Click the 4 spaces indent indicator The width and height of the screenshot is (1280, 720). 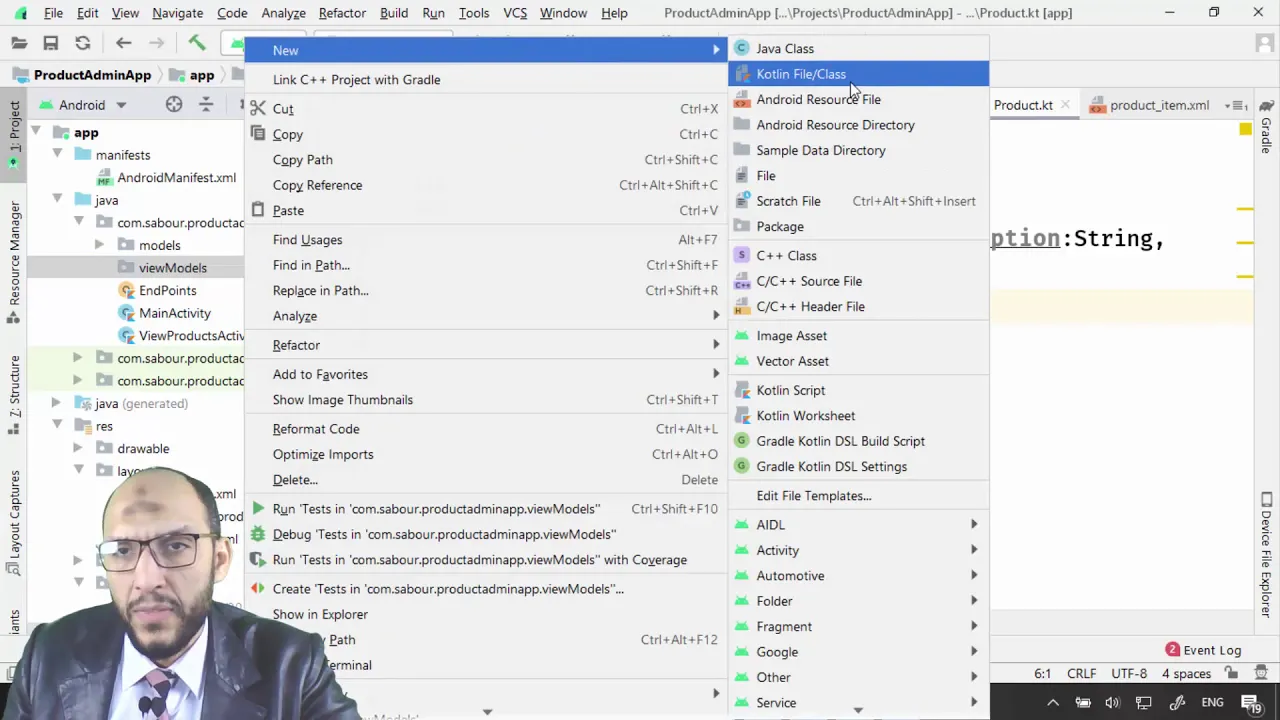click(1186, 674)
